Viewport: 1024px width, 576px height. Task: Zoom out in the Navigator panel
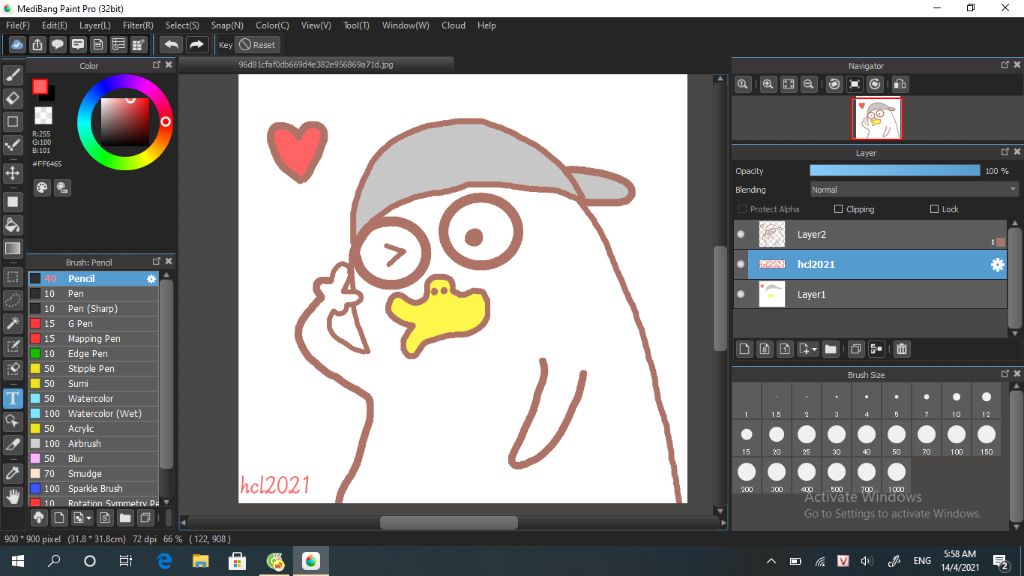click(x=808, y=84)
